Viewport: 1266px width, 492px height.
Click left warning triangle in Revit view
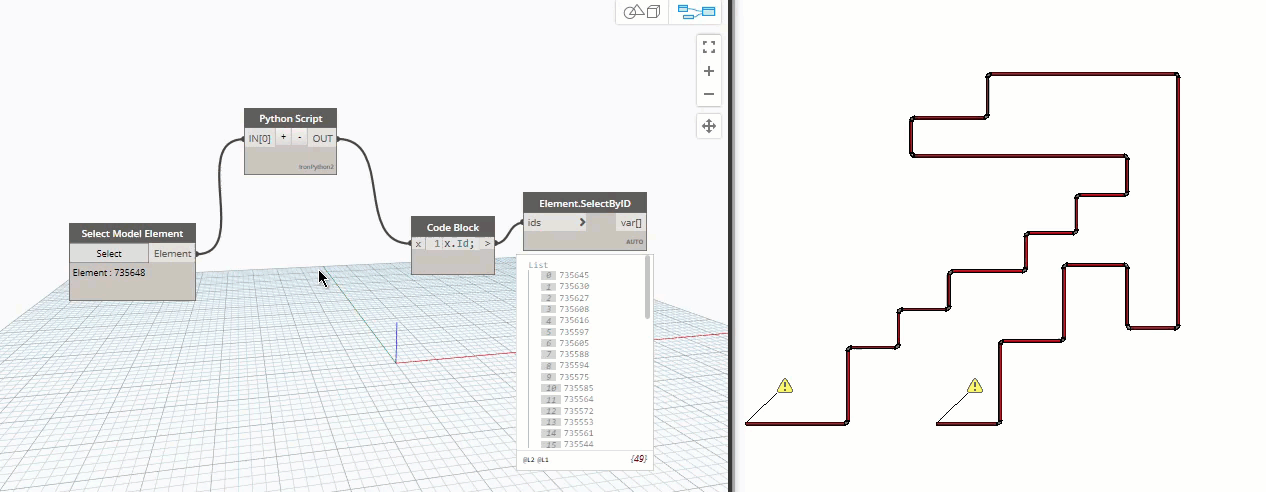pyautogui.click(x=785, y=386)
